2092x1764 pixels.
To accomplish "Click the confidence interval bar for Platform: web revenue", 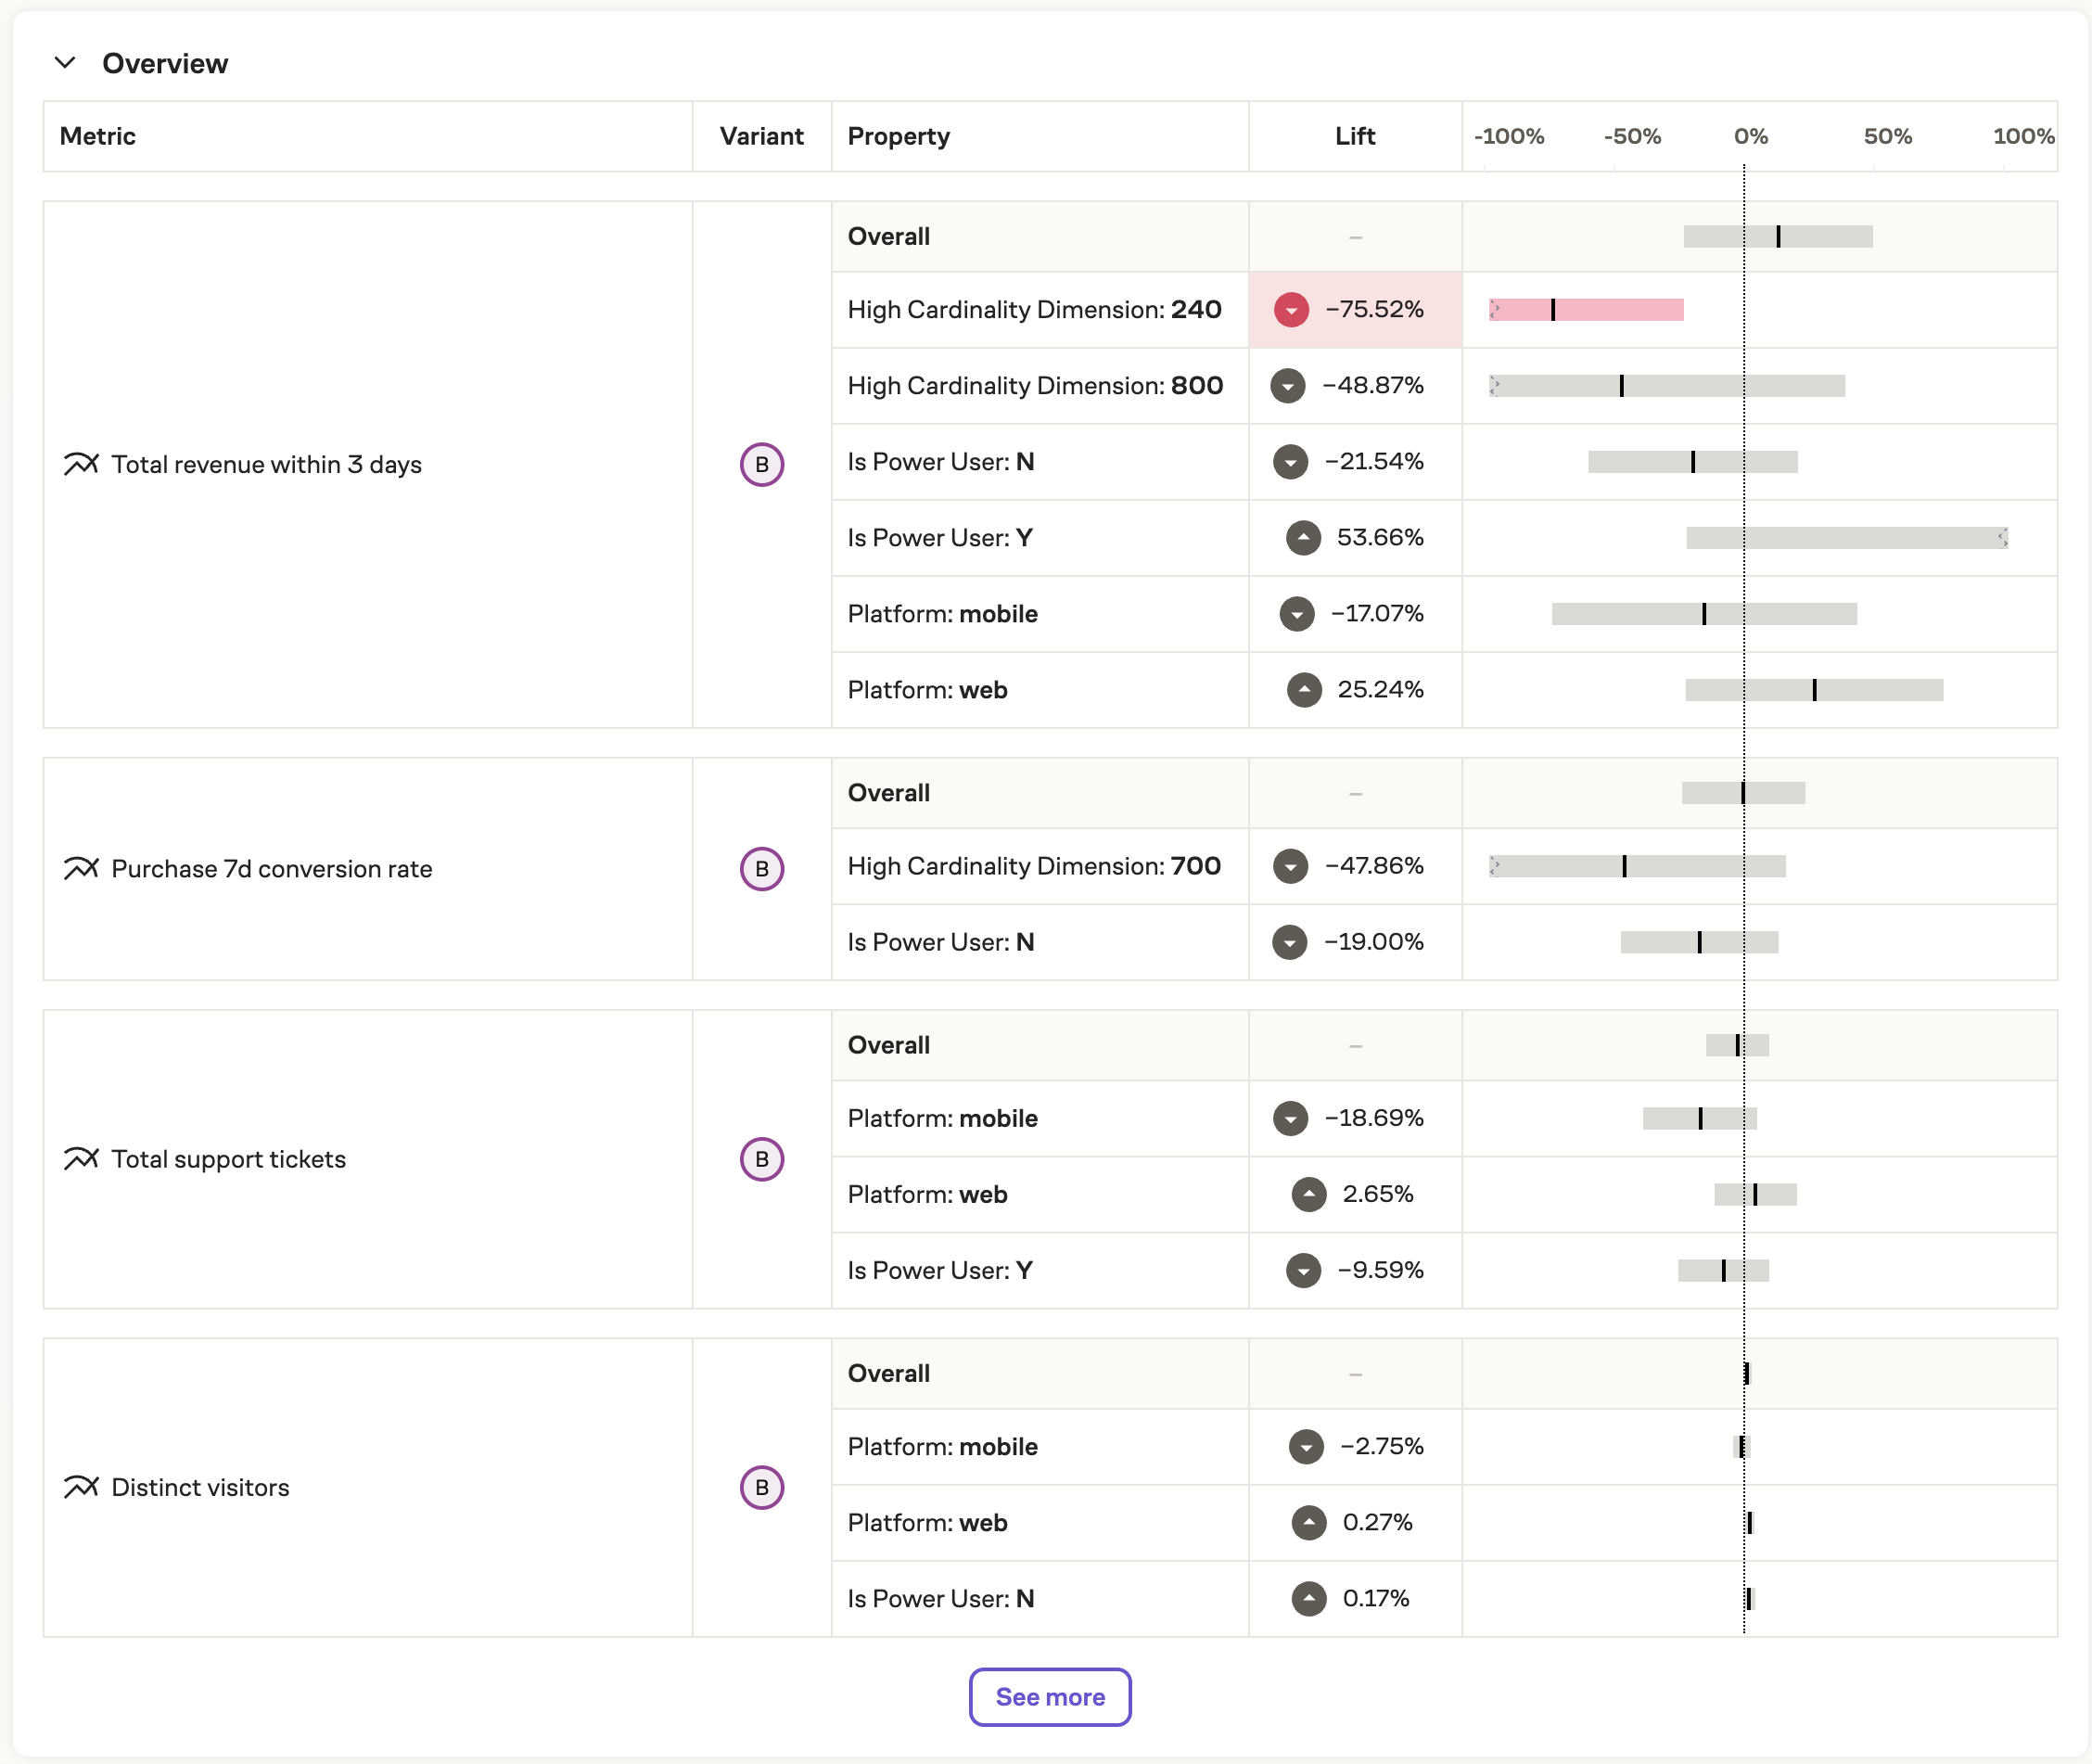I will (x=1813, y=690).
